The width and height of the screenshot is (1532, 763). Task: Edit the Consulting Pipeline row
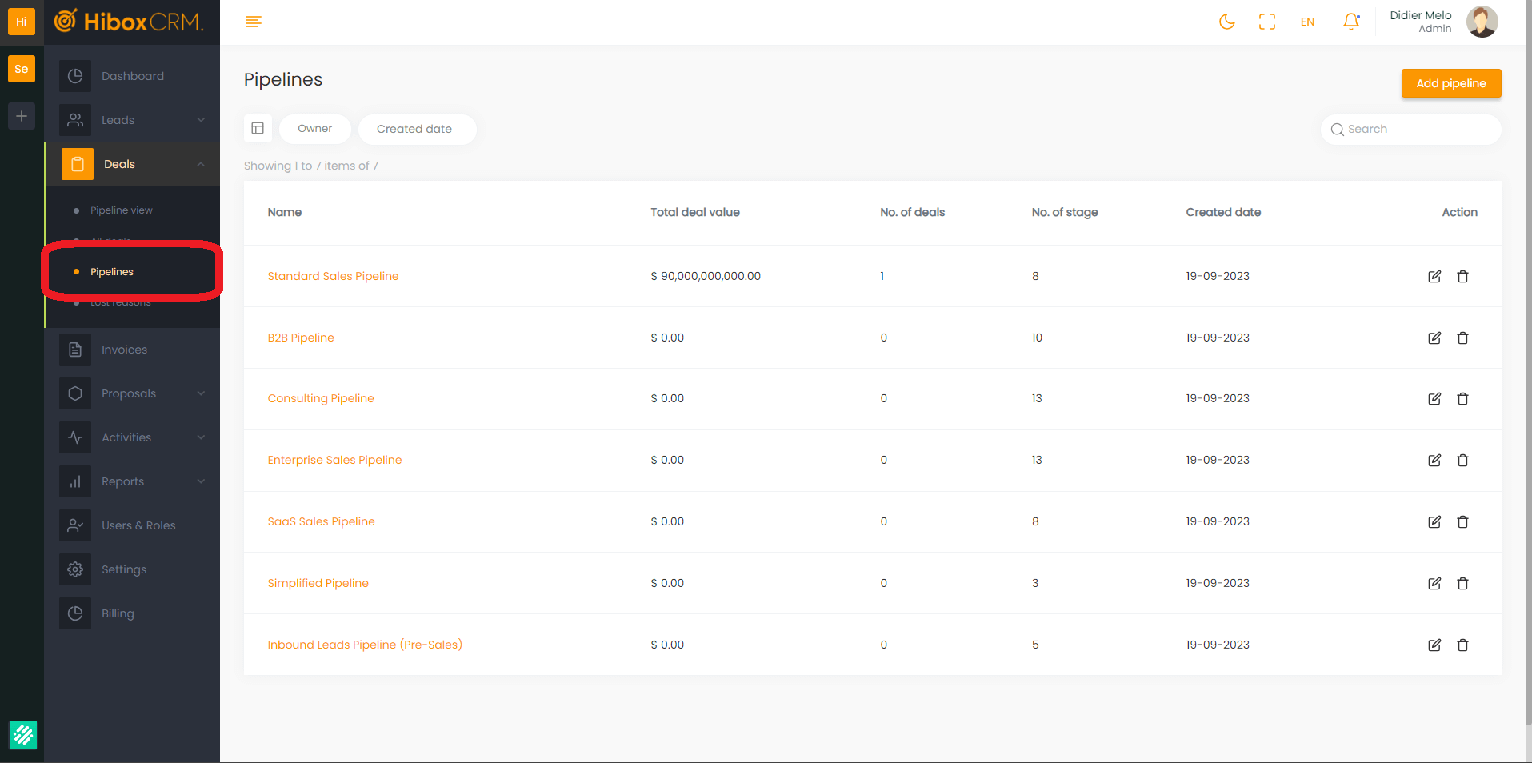1434,399
